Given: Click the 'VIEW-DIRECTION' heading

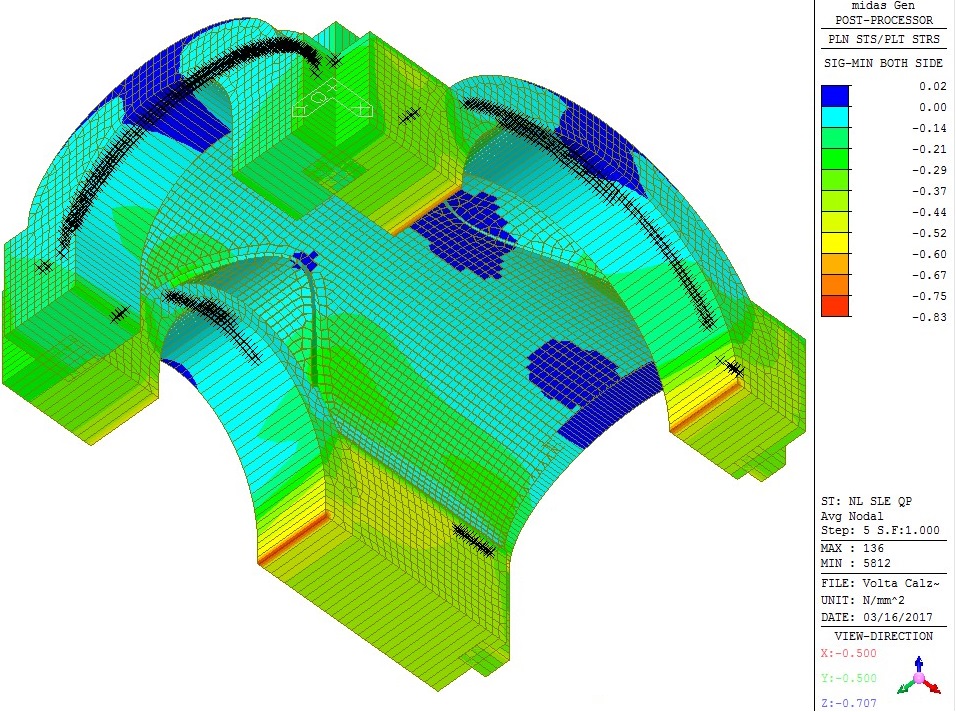Looking at the screenshot, I should 883,636.
